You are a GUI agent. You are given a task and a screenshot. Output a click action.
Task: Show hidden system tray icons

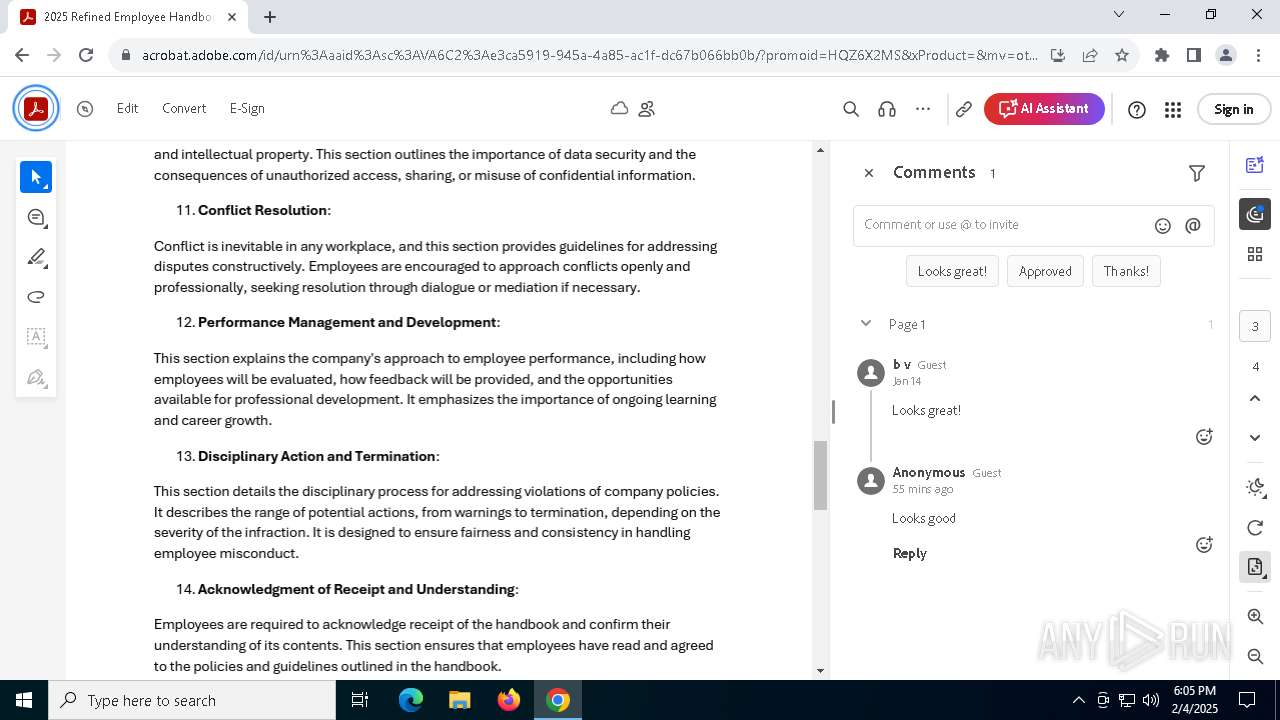(1078, 700)
